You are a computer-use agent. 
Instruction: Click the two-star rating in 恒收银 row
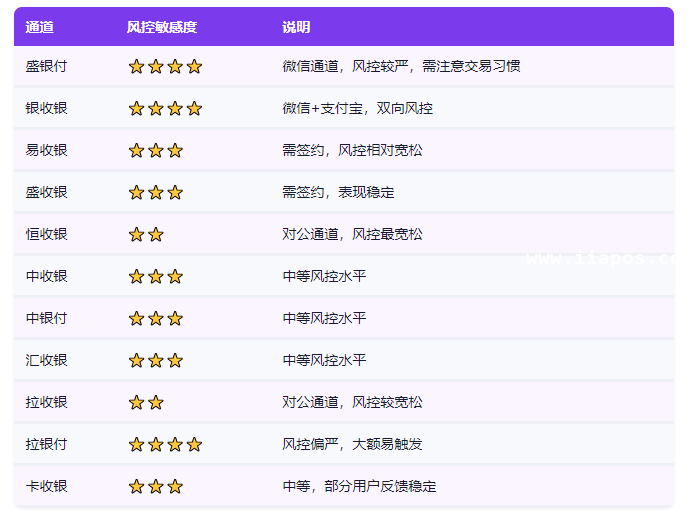146,235
